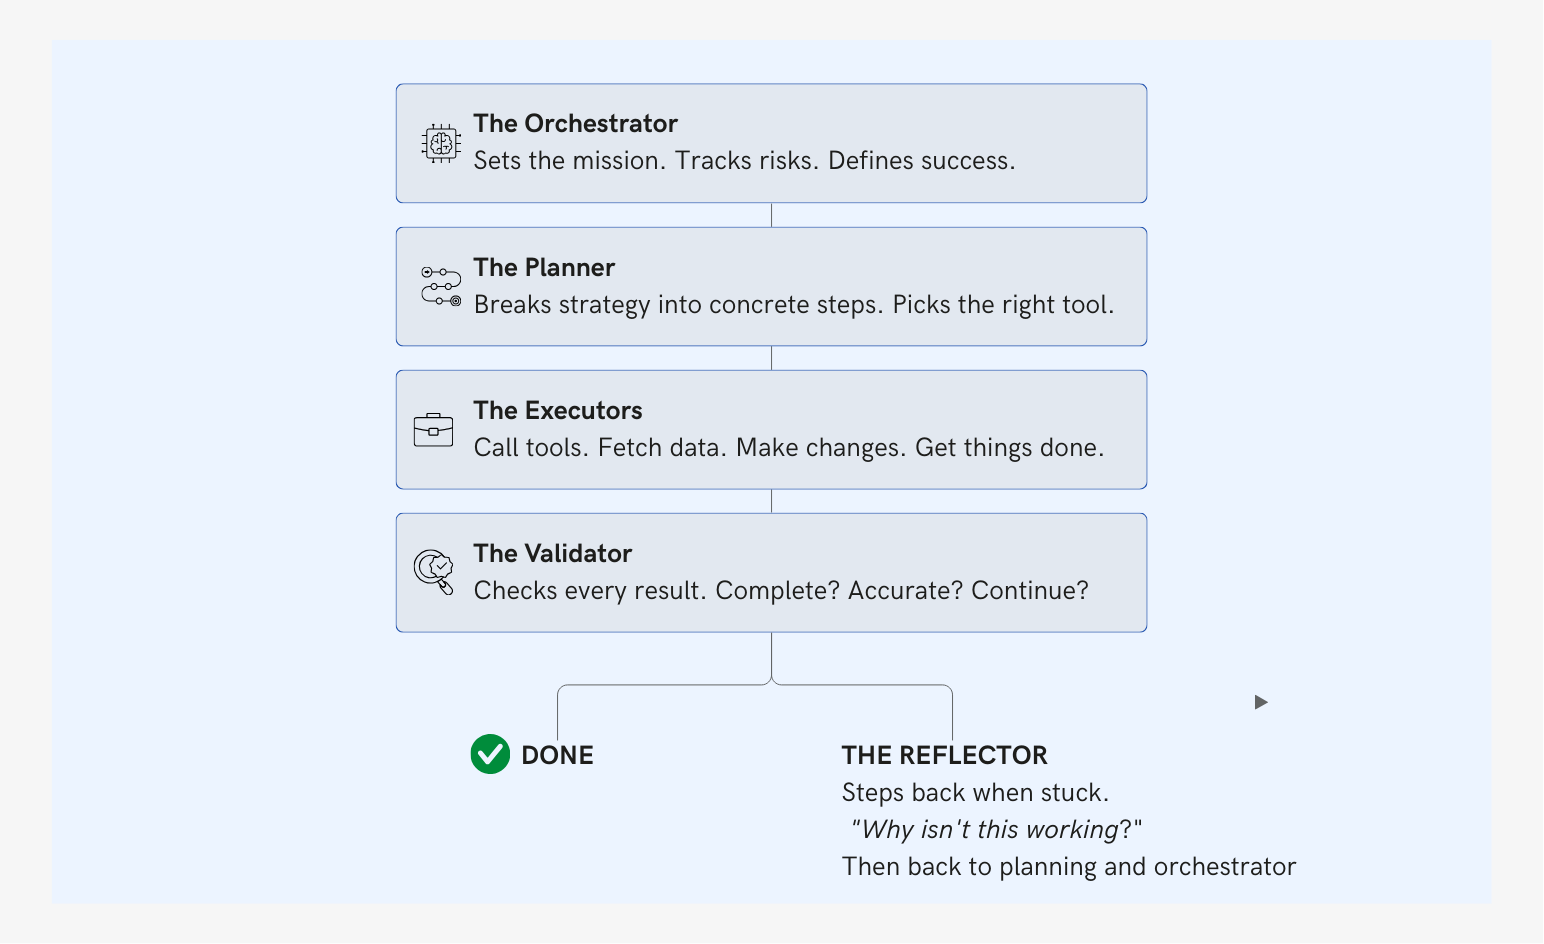Click the "The Executors" heading
Viewport: 1544px width, 944px height.
(x=558, y=411)
